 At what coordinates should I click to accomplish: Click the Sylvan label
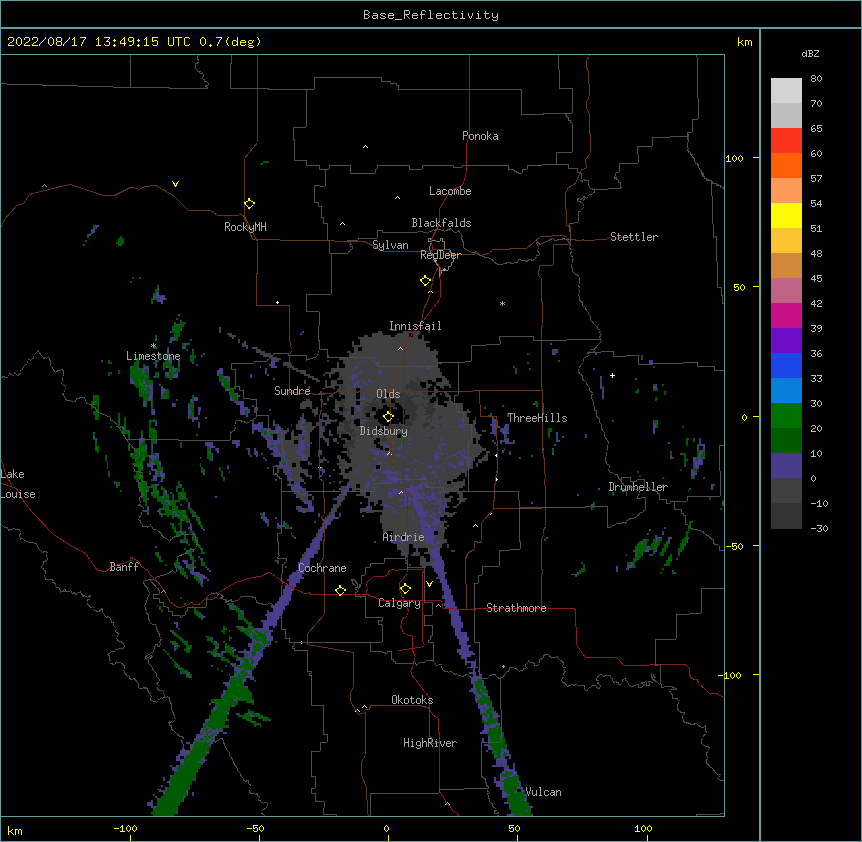point(390,245)
